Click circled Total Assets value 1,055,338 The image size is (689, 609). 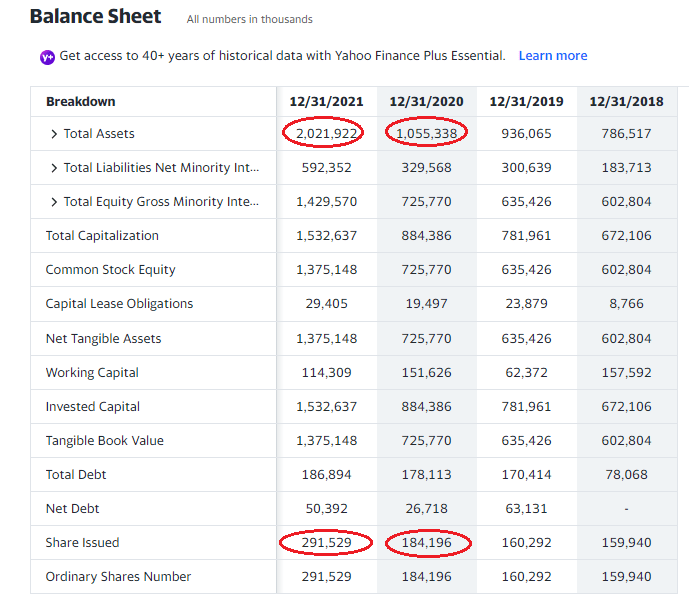pos(426,134)
